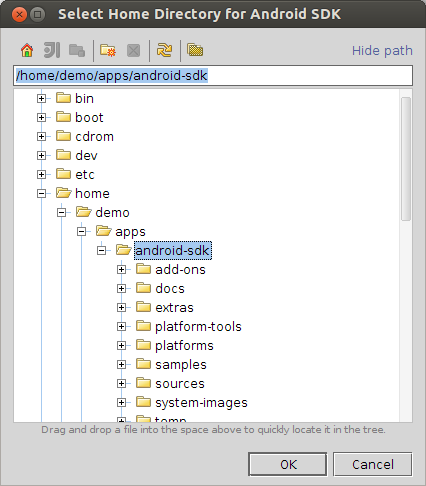Viewport: 426px width, 486px height.
Task: Expand the etc folder
Action: pyautogui.click(x=41, y=174)
